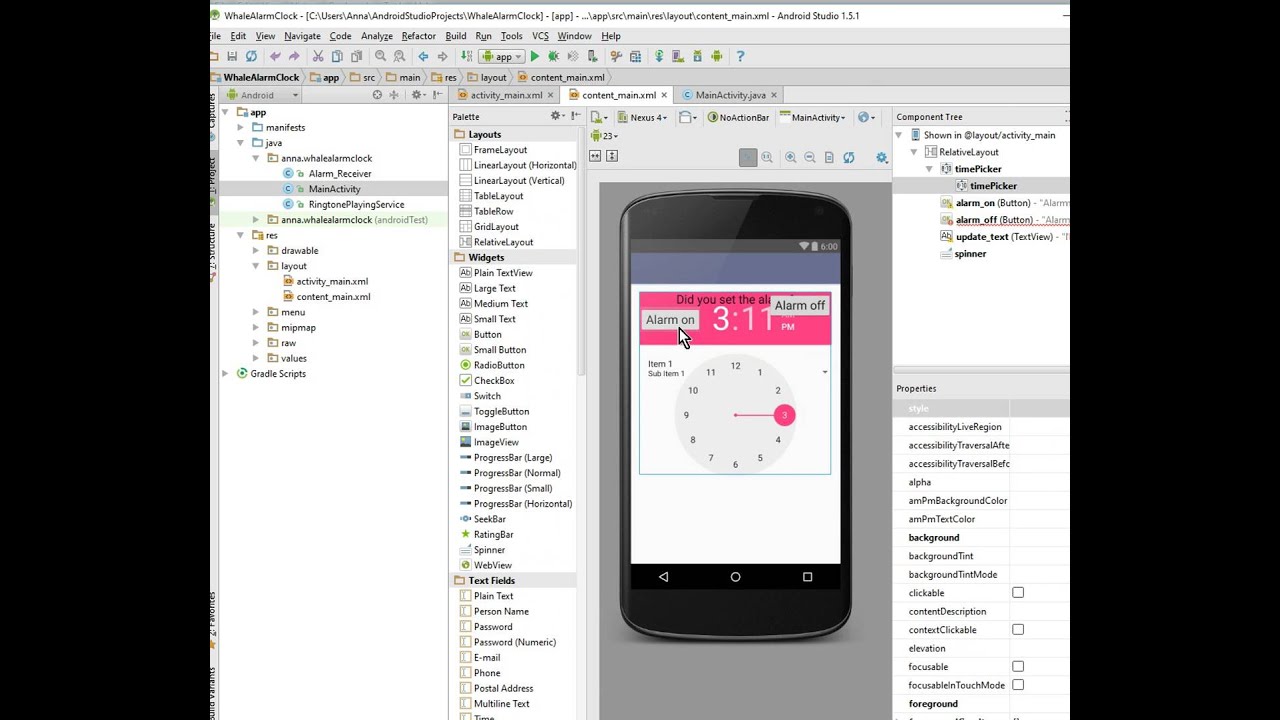Refresh the layout preview
The width and height of the screenshot is (1280, 720).
849,158
